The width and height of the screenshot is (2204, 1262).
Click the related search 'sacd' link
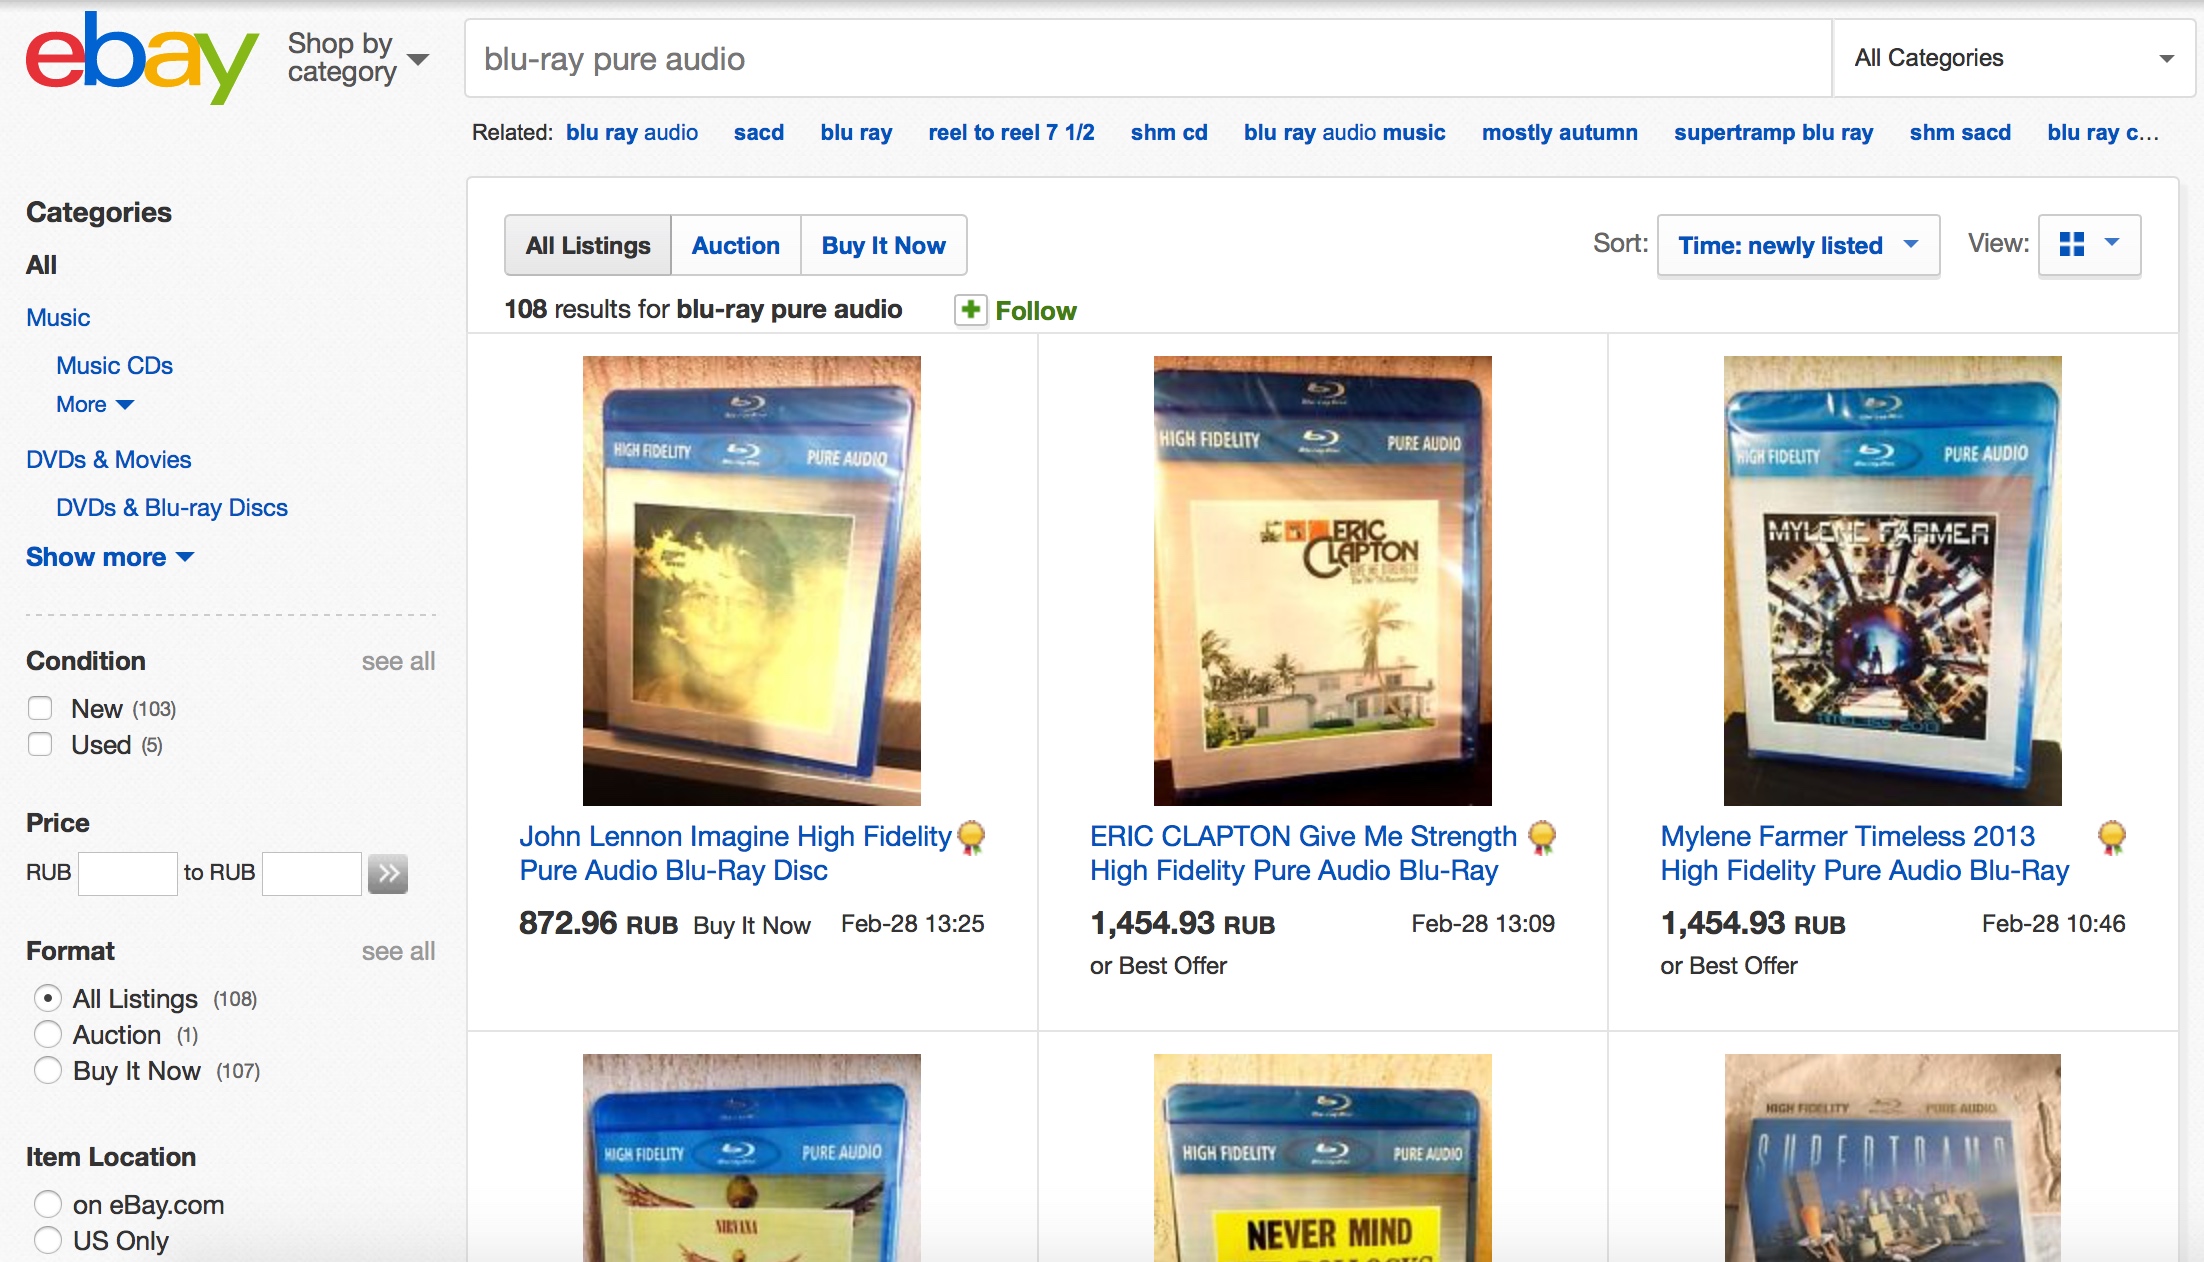tap(759, 132)
